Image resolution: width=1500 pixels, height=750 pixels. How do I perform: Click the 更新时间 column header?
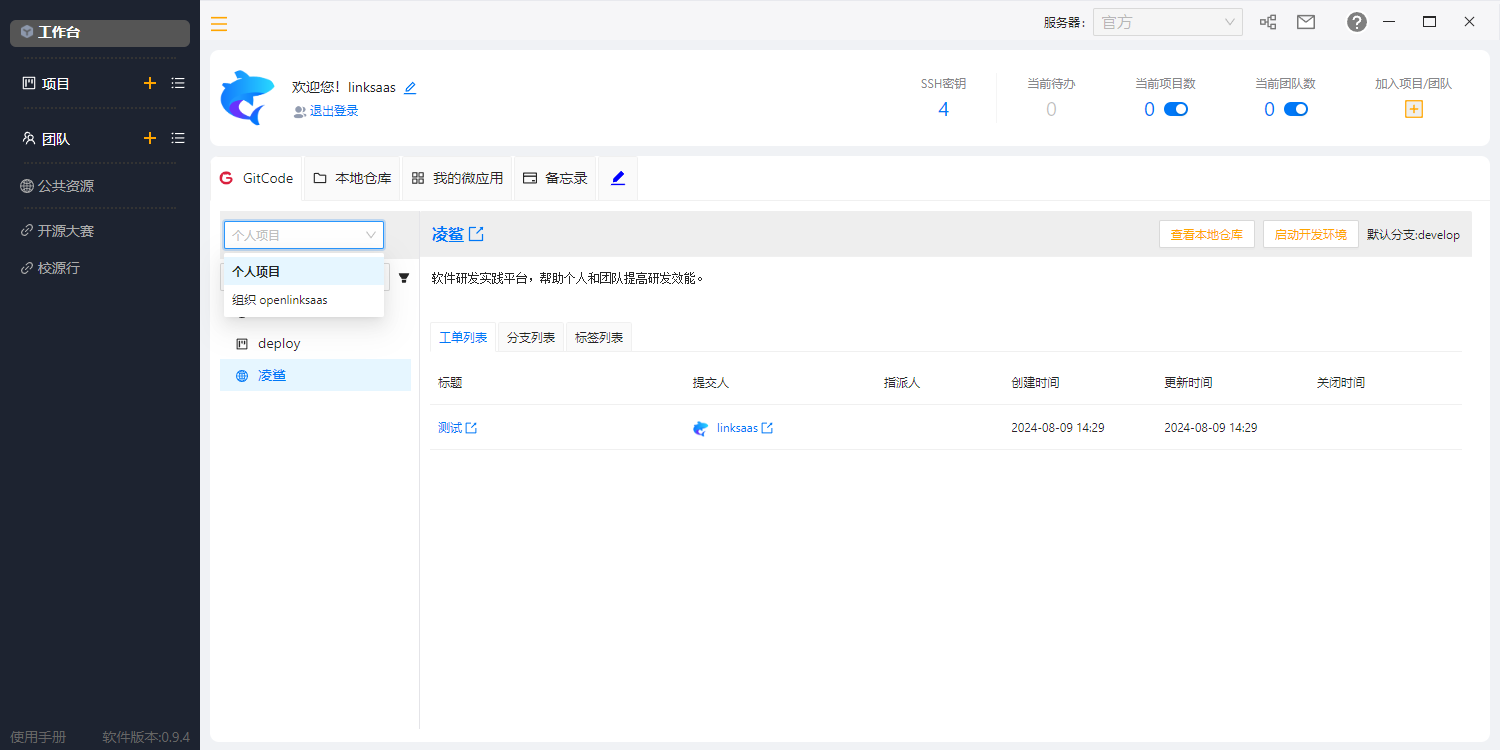click(x=1188, y=383)
